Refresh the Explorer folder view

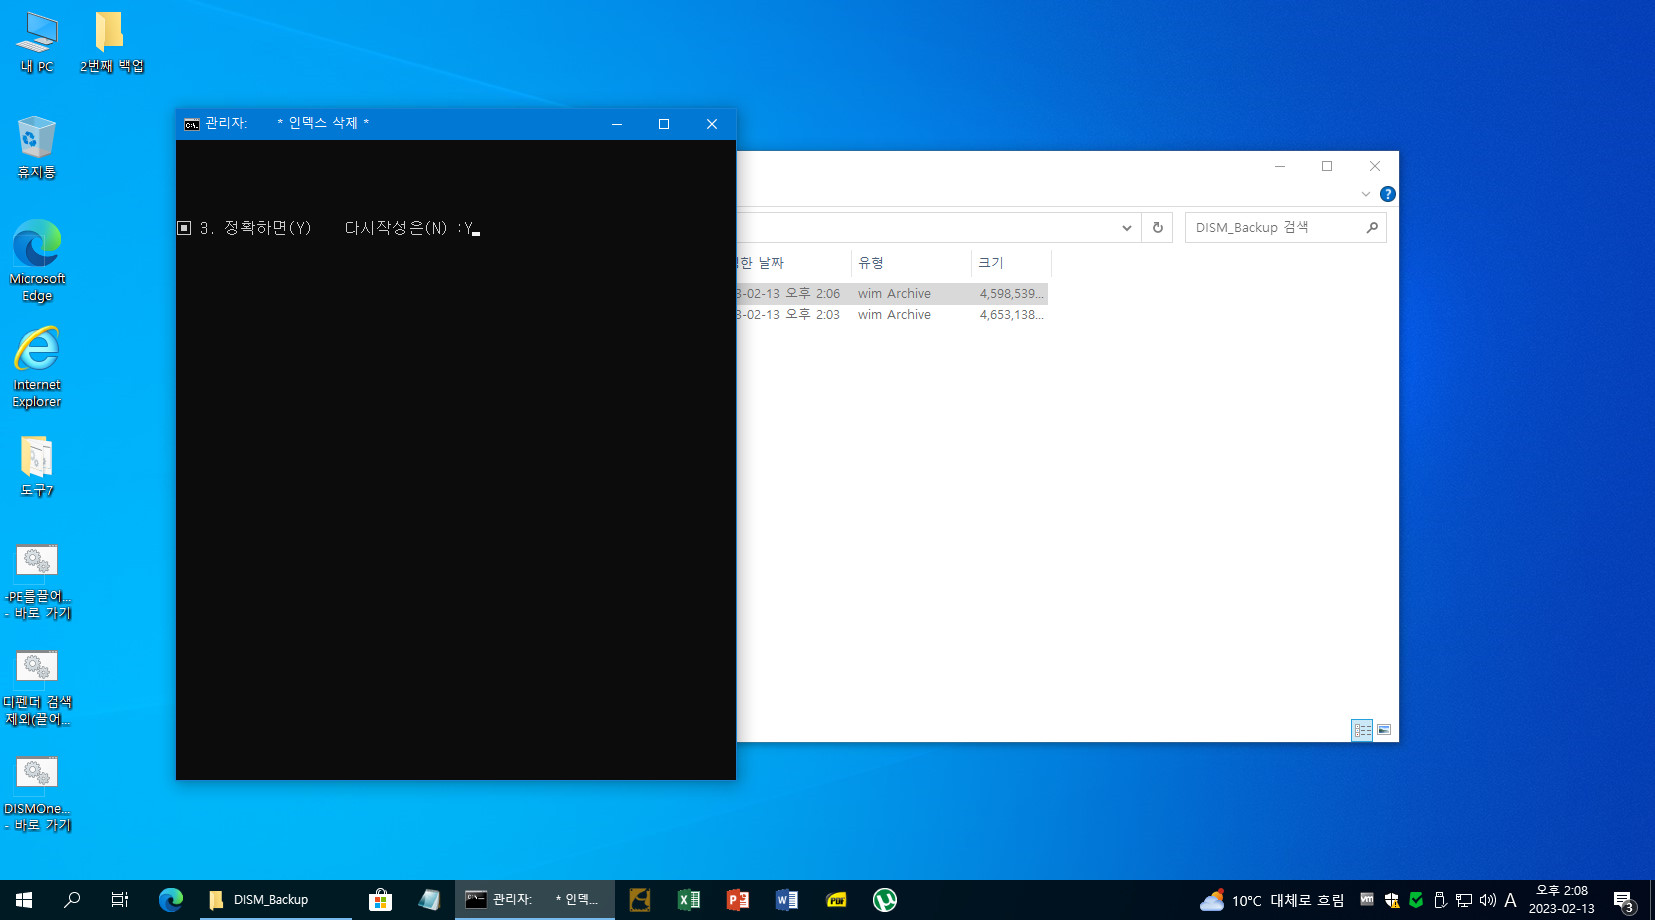pos(1158,228)
